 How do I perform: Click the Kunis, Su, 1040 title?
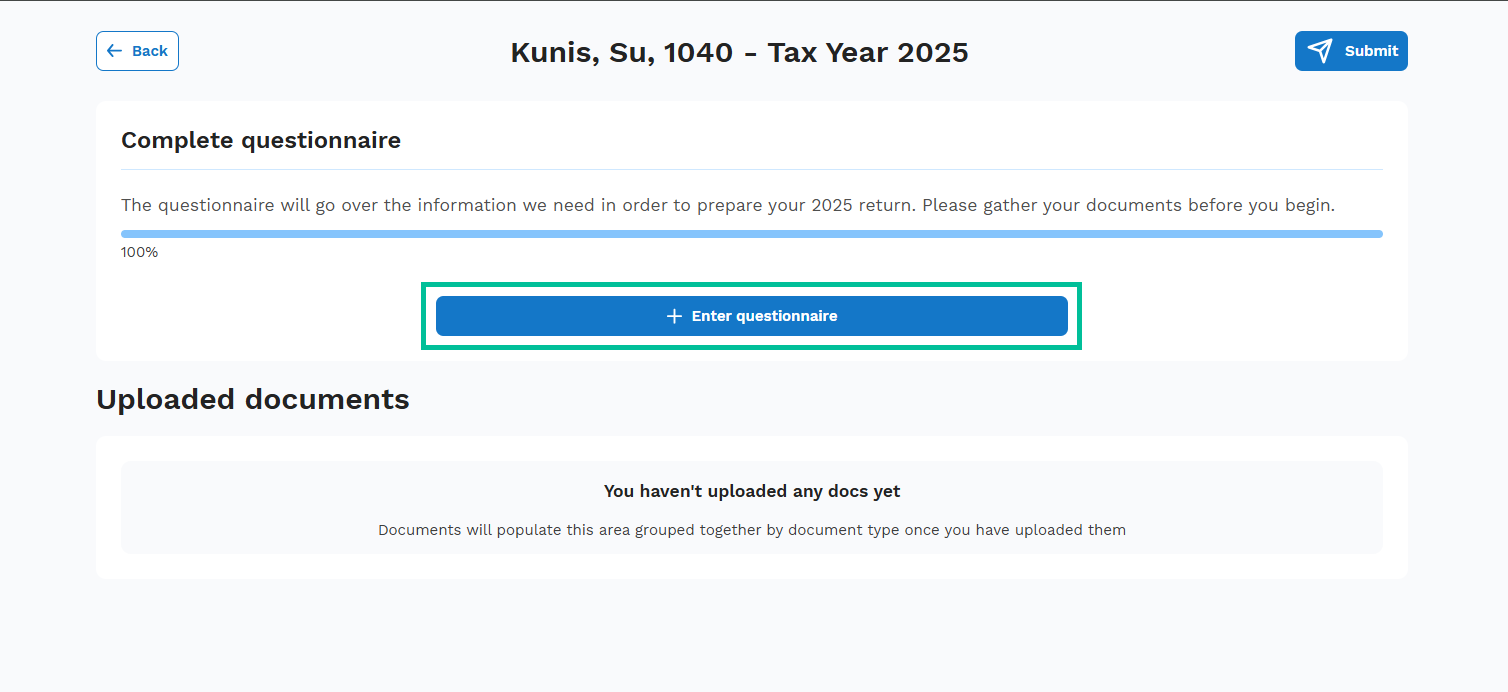point(739,52)
